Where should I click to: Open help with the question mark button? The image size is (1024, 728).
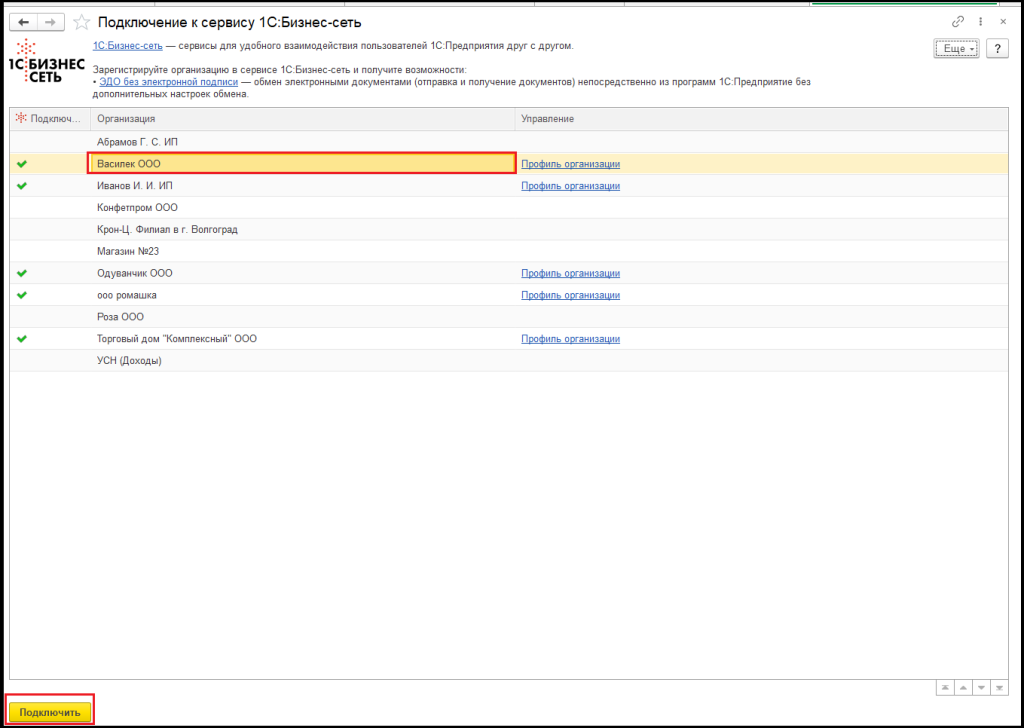(x=996, y=48)
